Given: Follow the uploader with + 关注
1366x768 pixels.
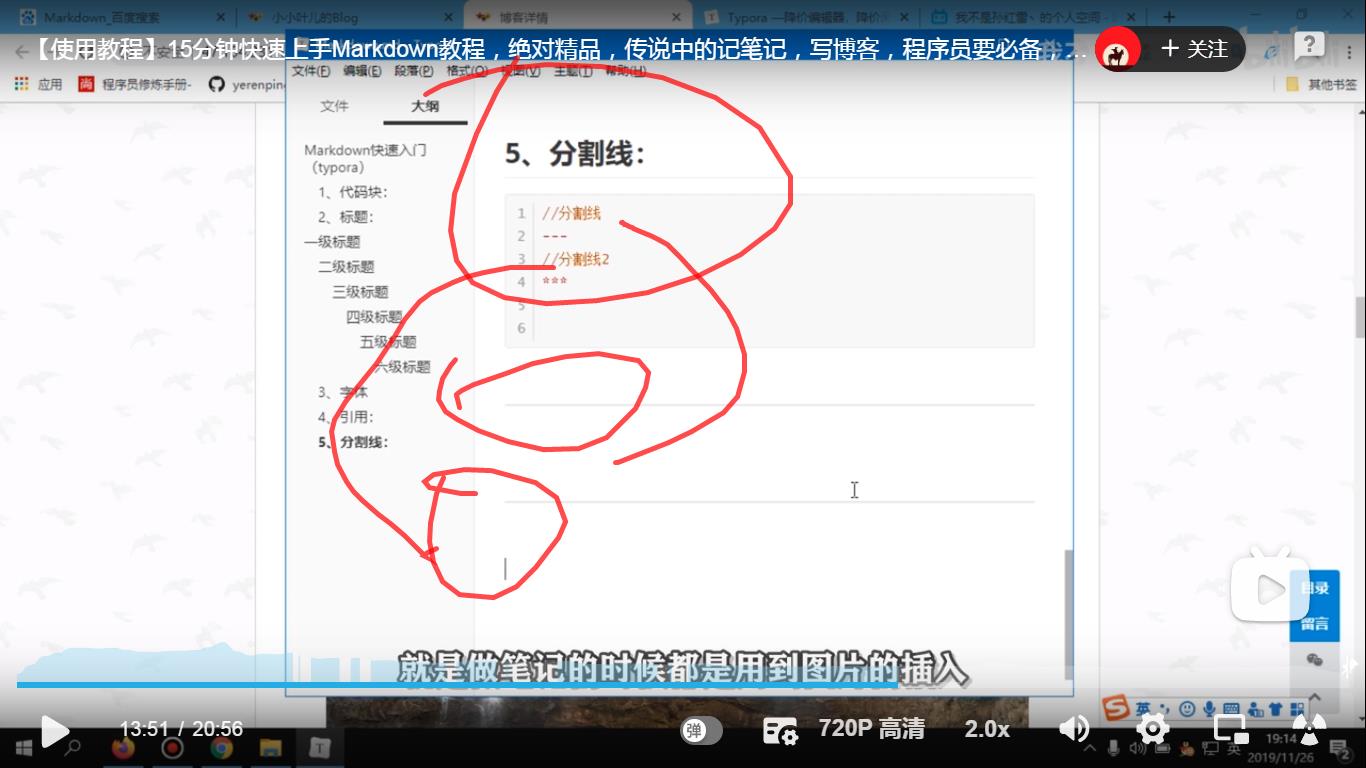Looking at the screenshot, I should click(x=1194, y=49).
